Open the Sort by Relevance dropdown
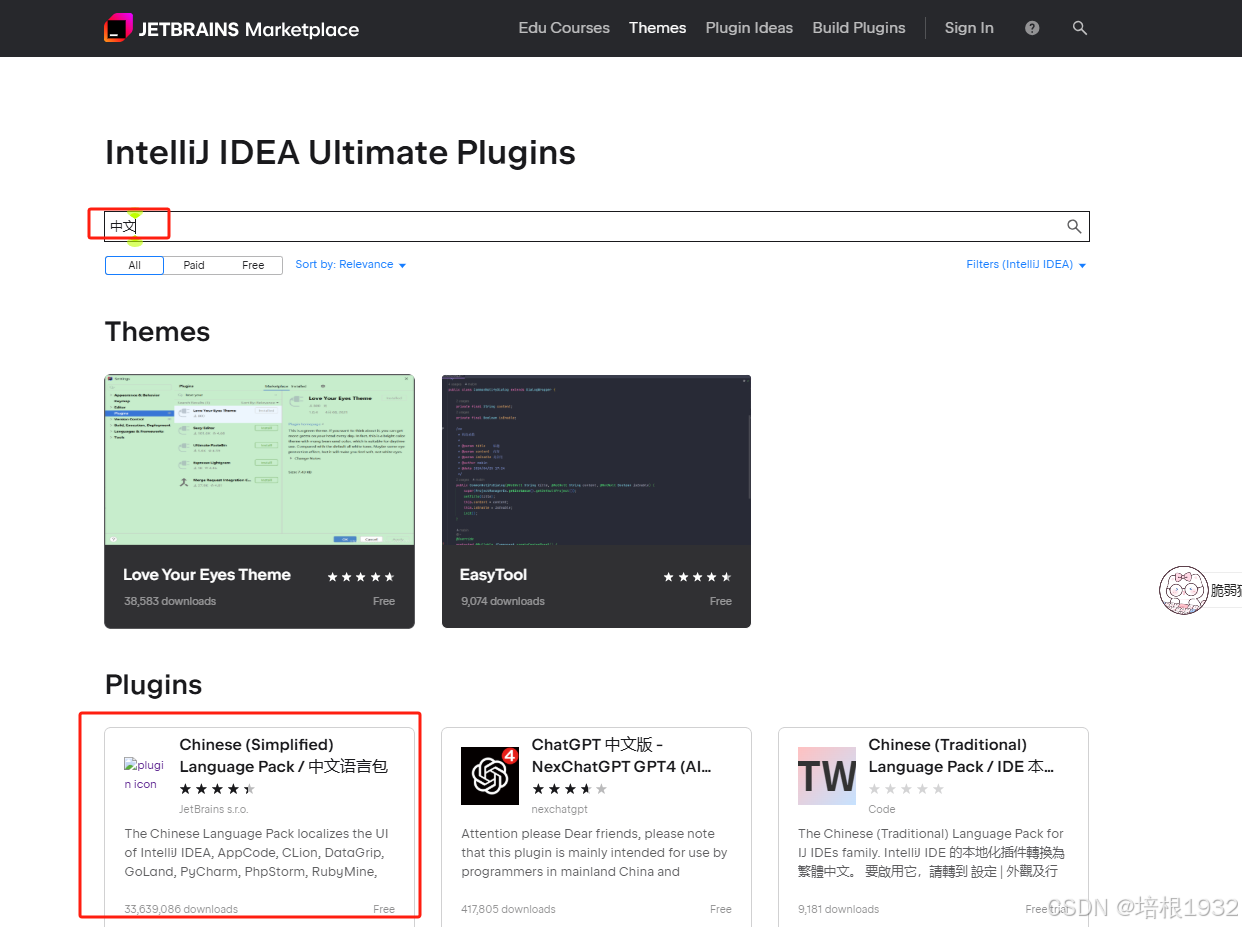The image size is (1242, 927). point(351,265)
